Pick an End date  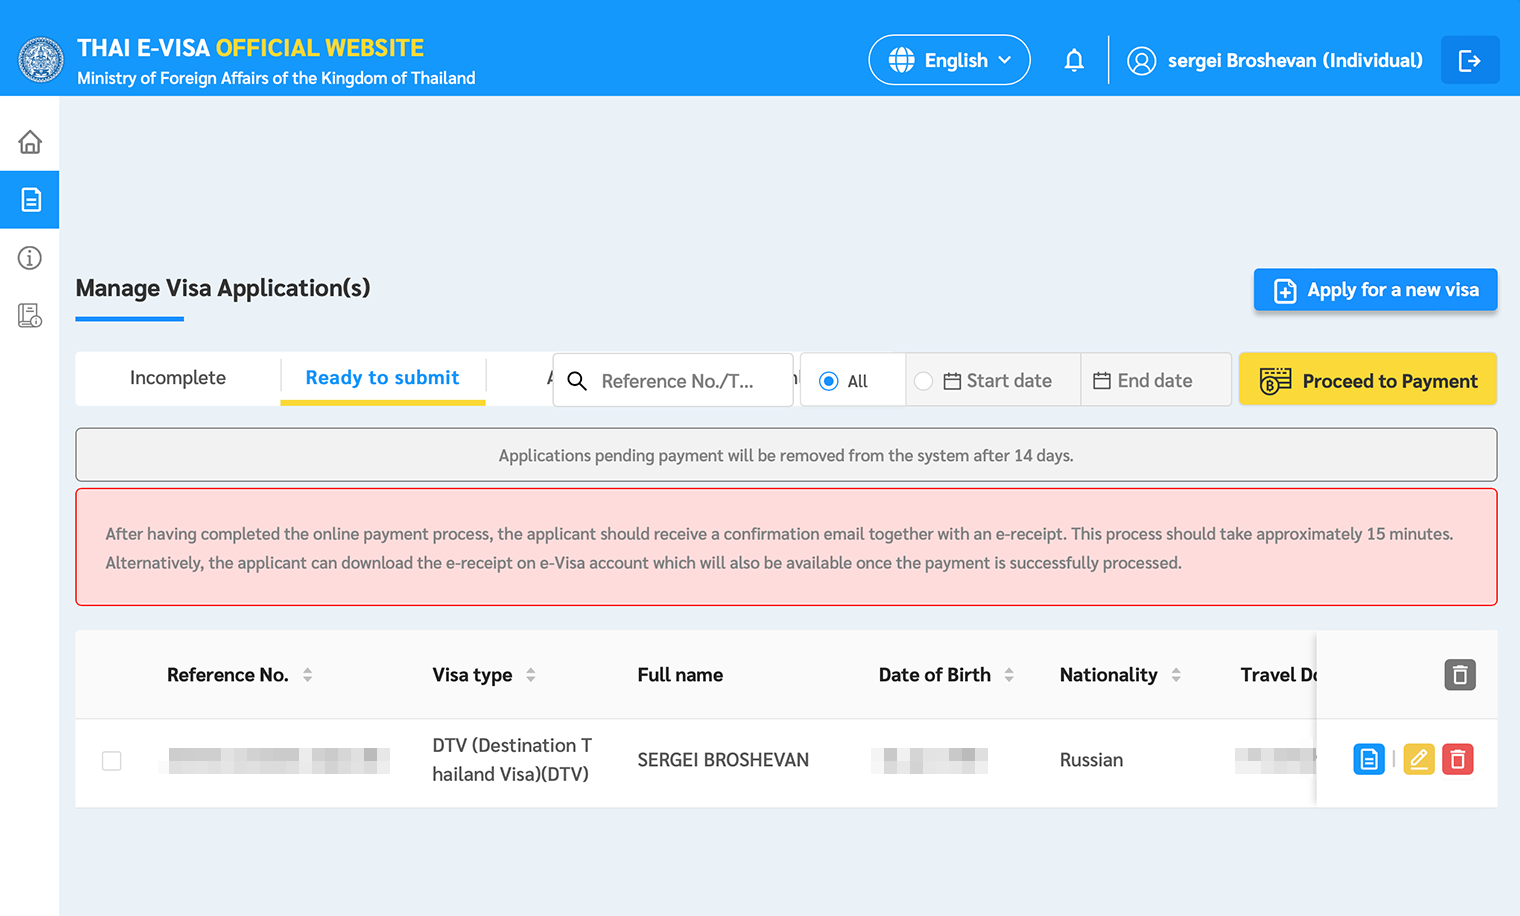1142,381
